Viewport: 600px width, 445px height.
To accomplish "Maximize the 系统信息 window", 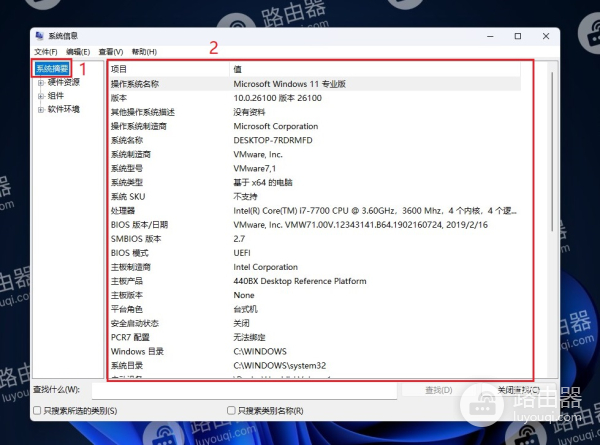I will coord(518,36).
